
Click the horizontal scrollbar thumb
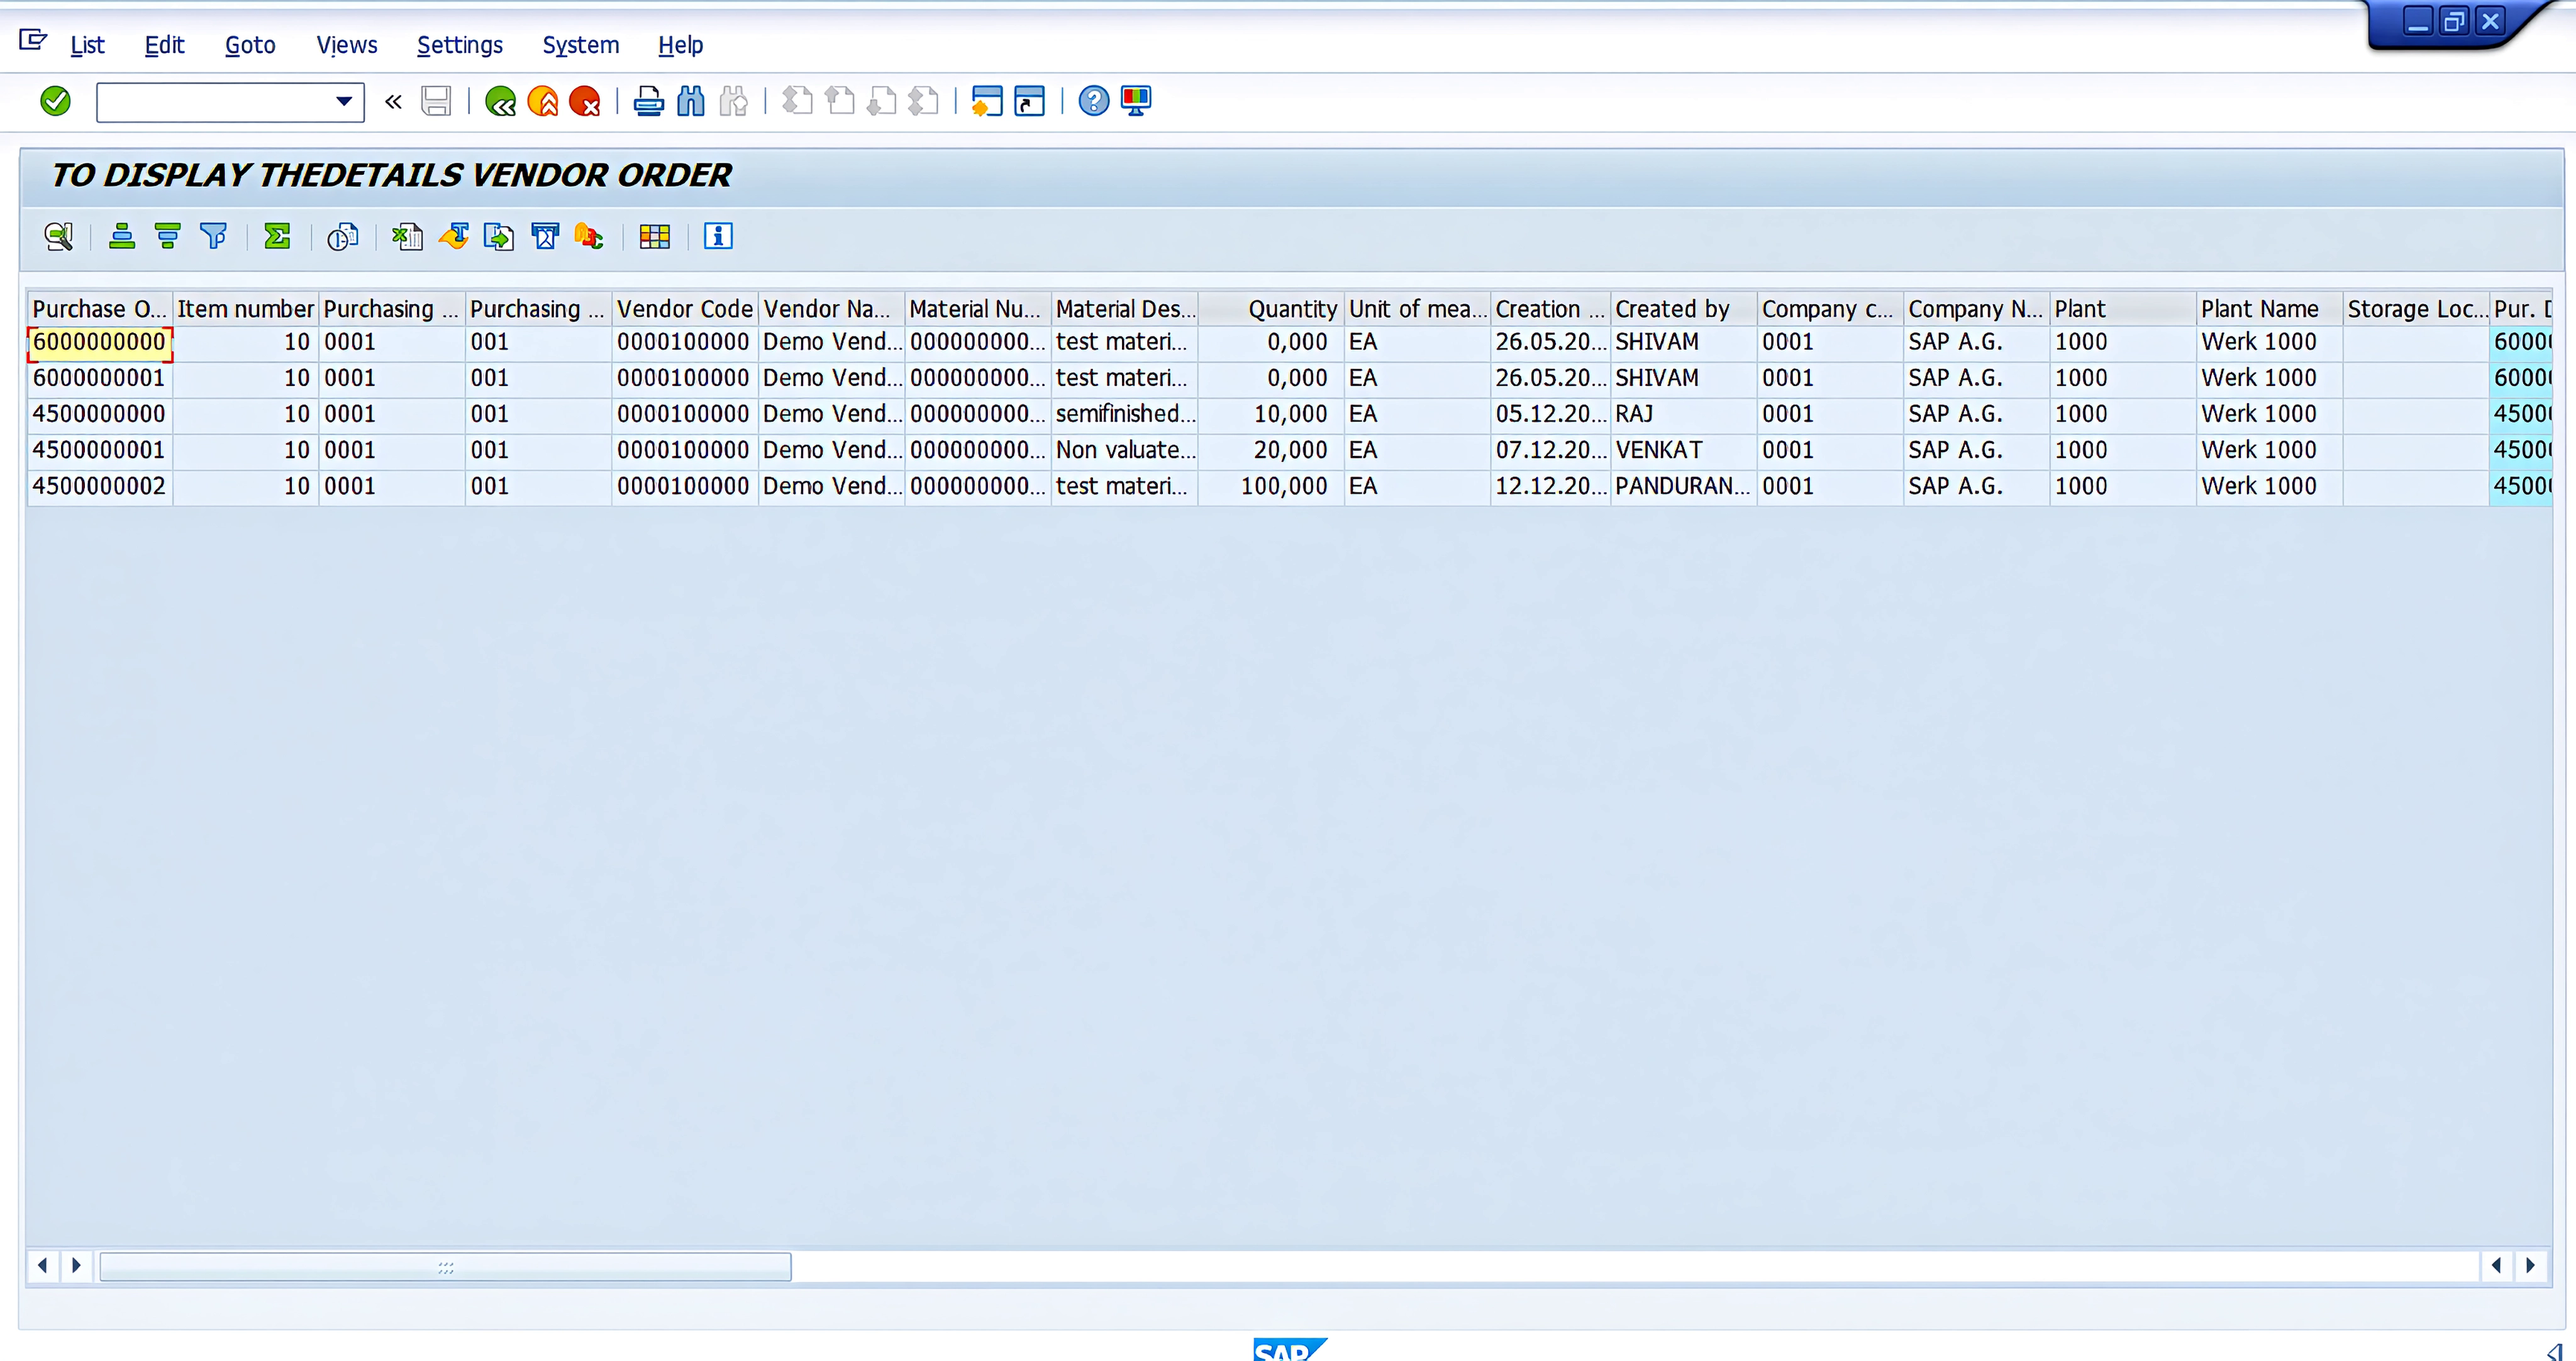445,1267
